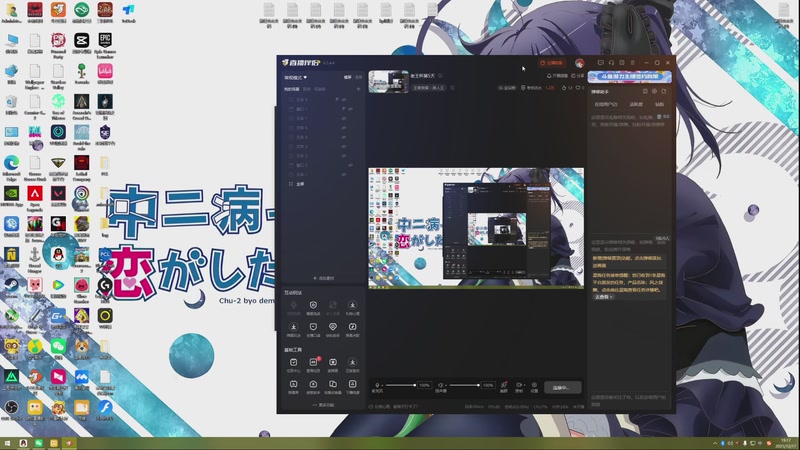Open the licensed music star tool

click(x=352, y=364)
